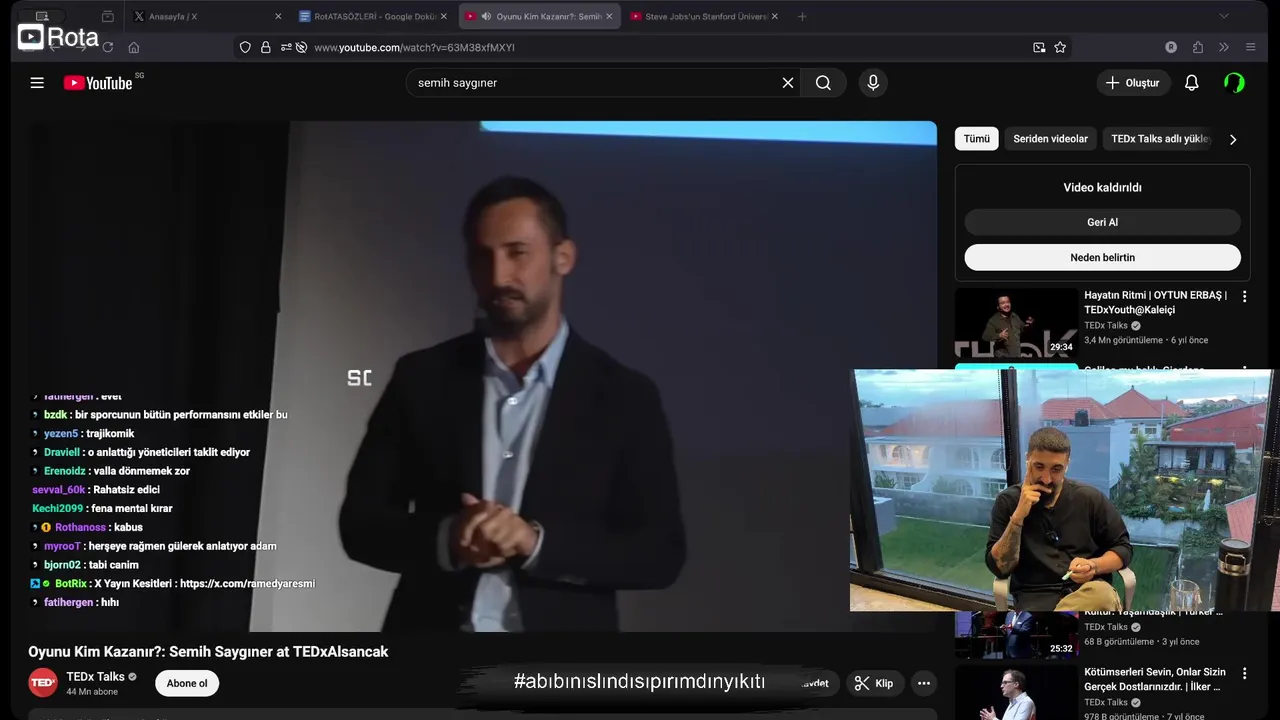Close the Anasayfa / X tab
The height and width of the screenshot is (720, 1280).
[278, 16]
